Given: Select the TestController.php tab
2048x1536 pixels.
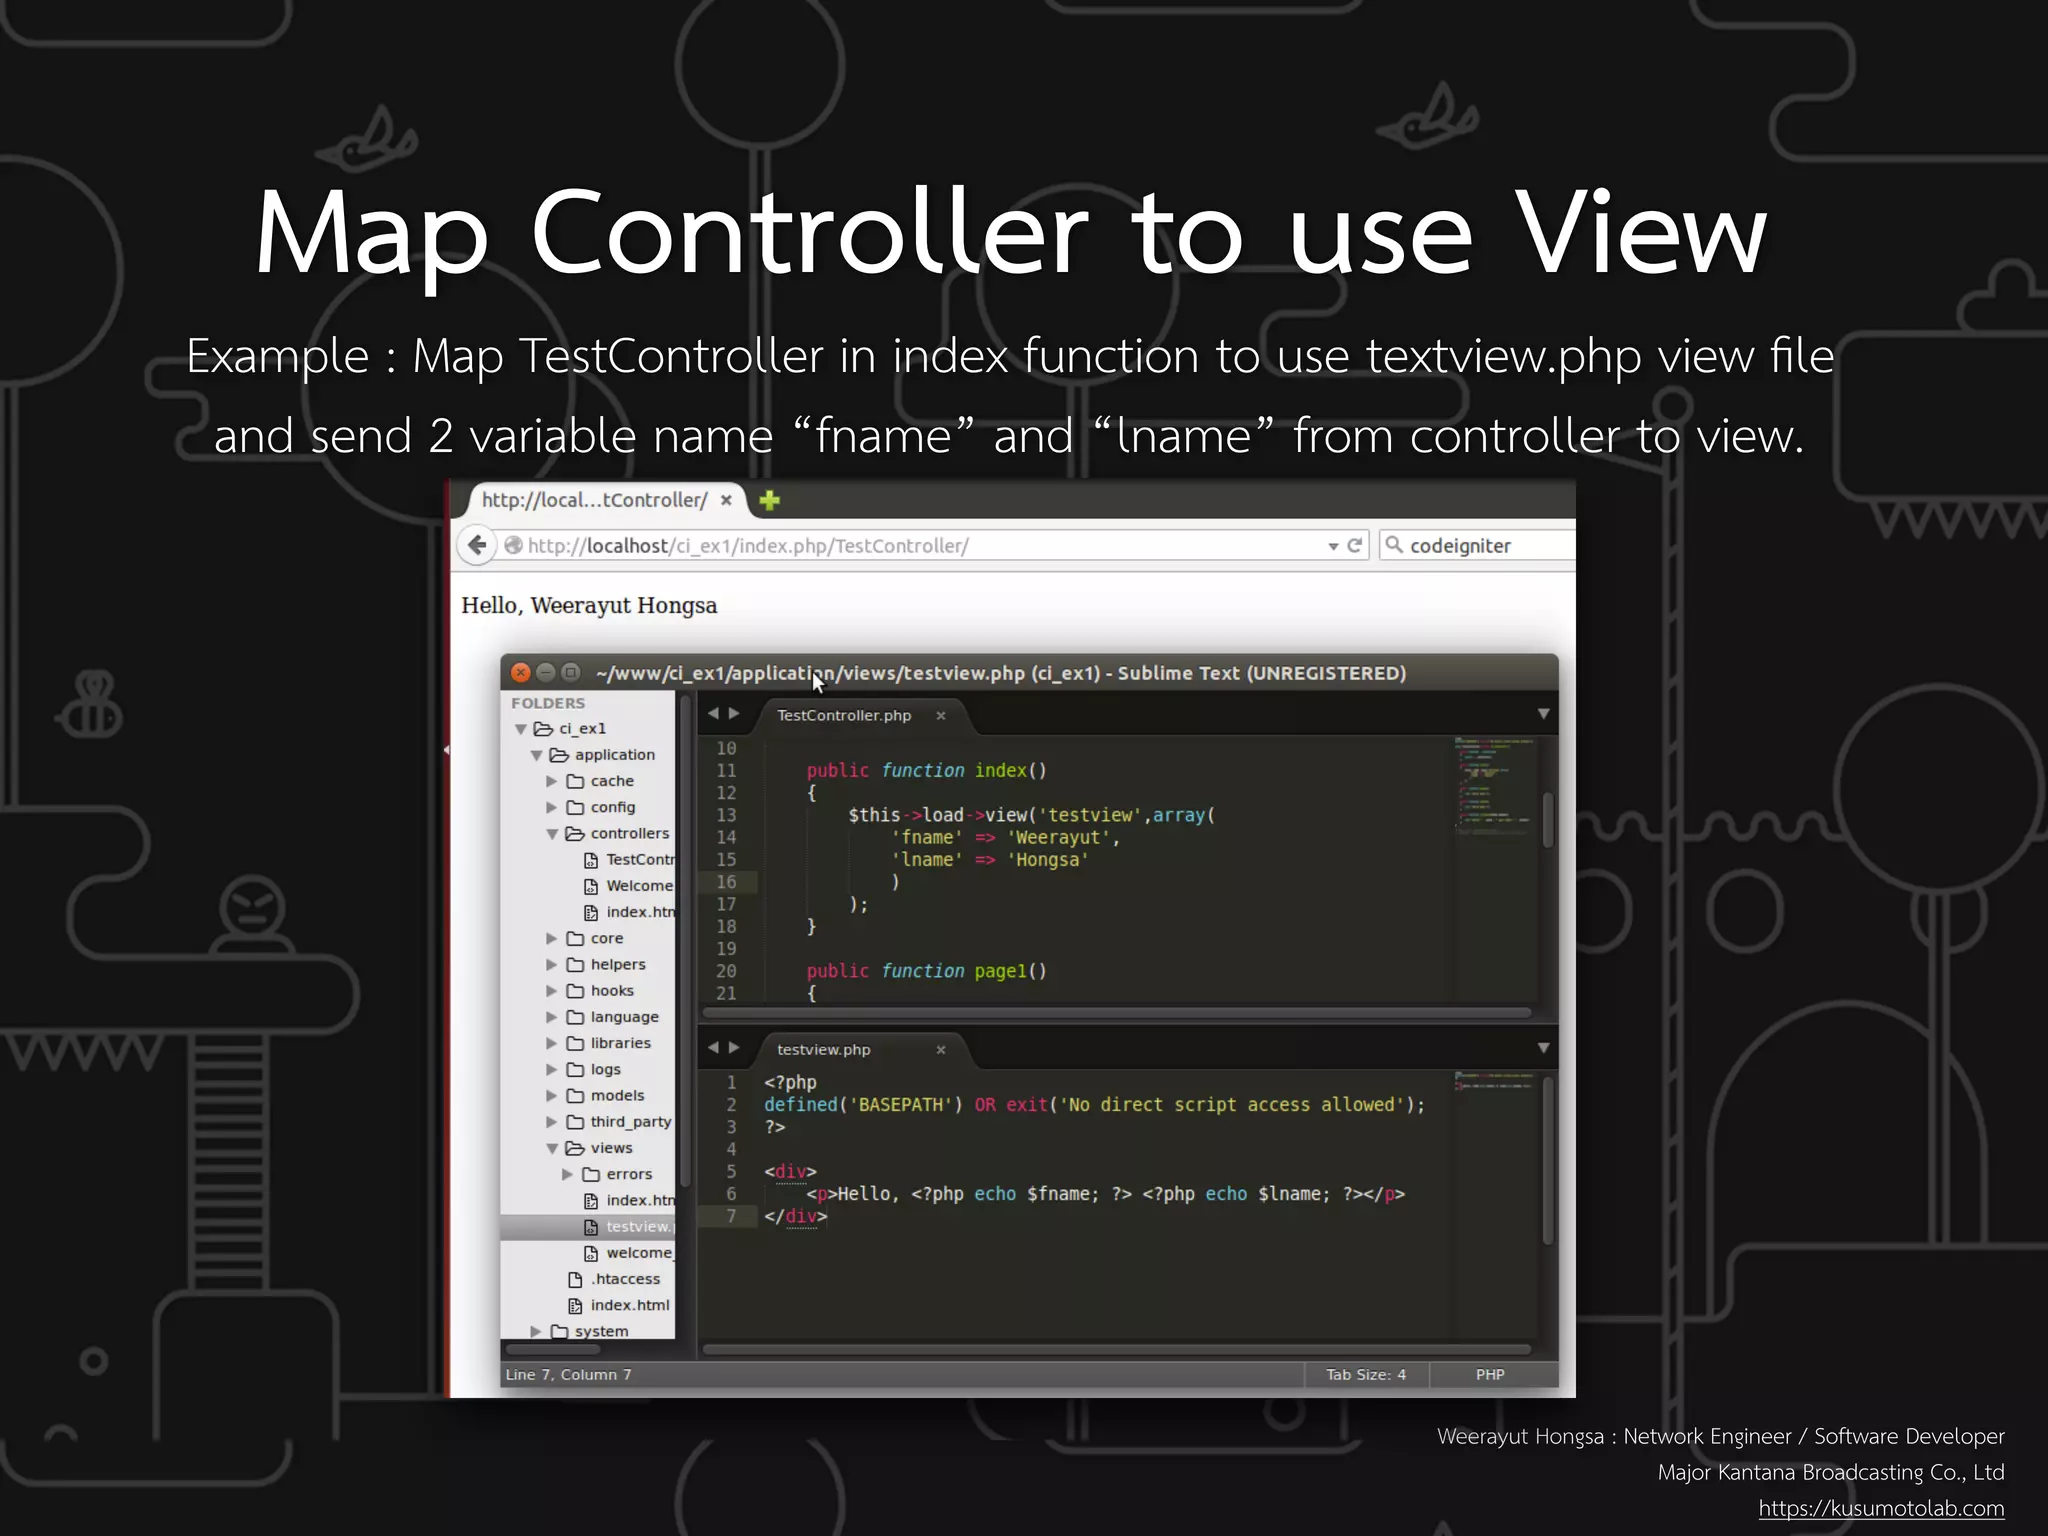Looking at the screenshot, I should click(x=844, y=715).
